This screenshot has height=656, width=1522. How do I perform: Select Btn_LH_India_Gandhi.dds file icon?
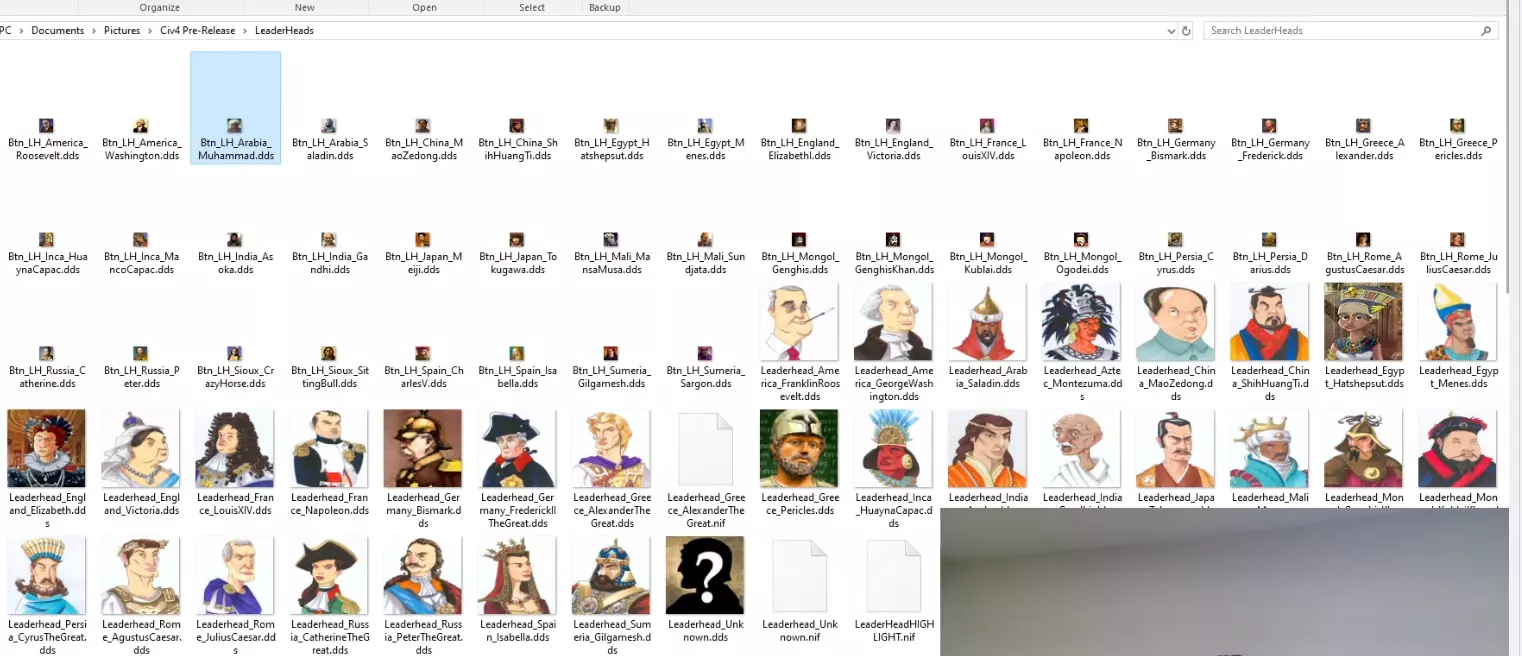click(328, 240)
